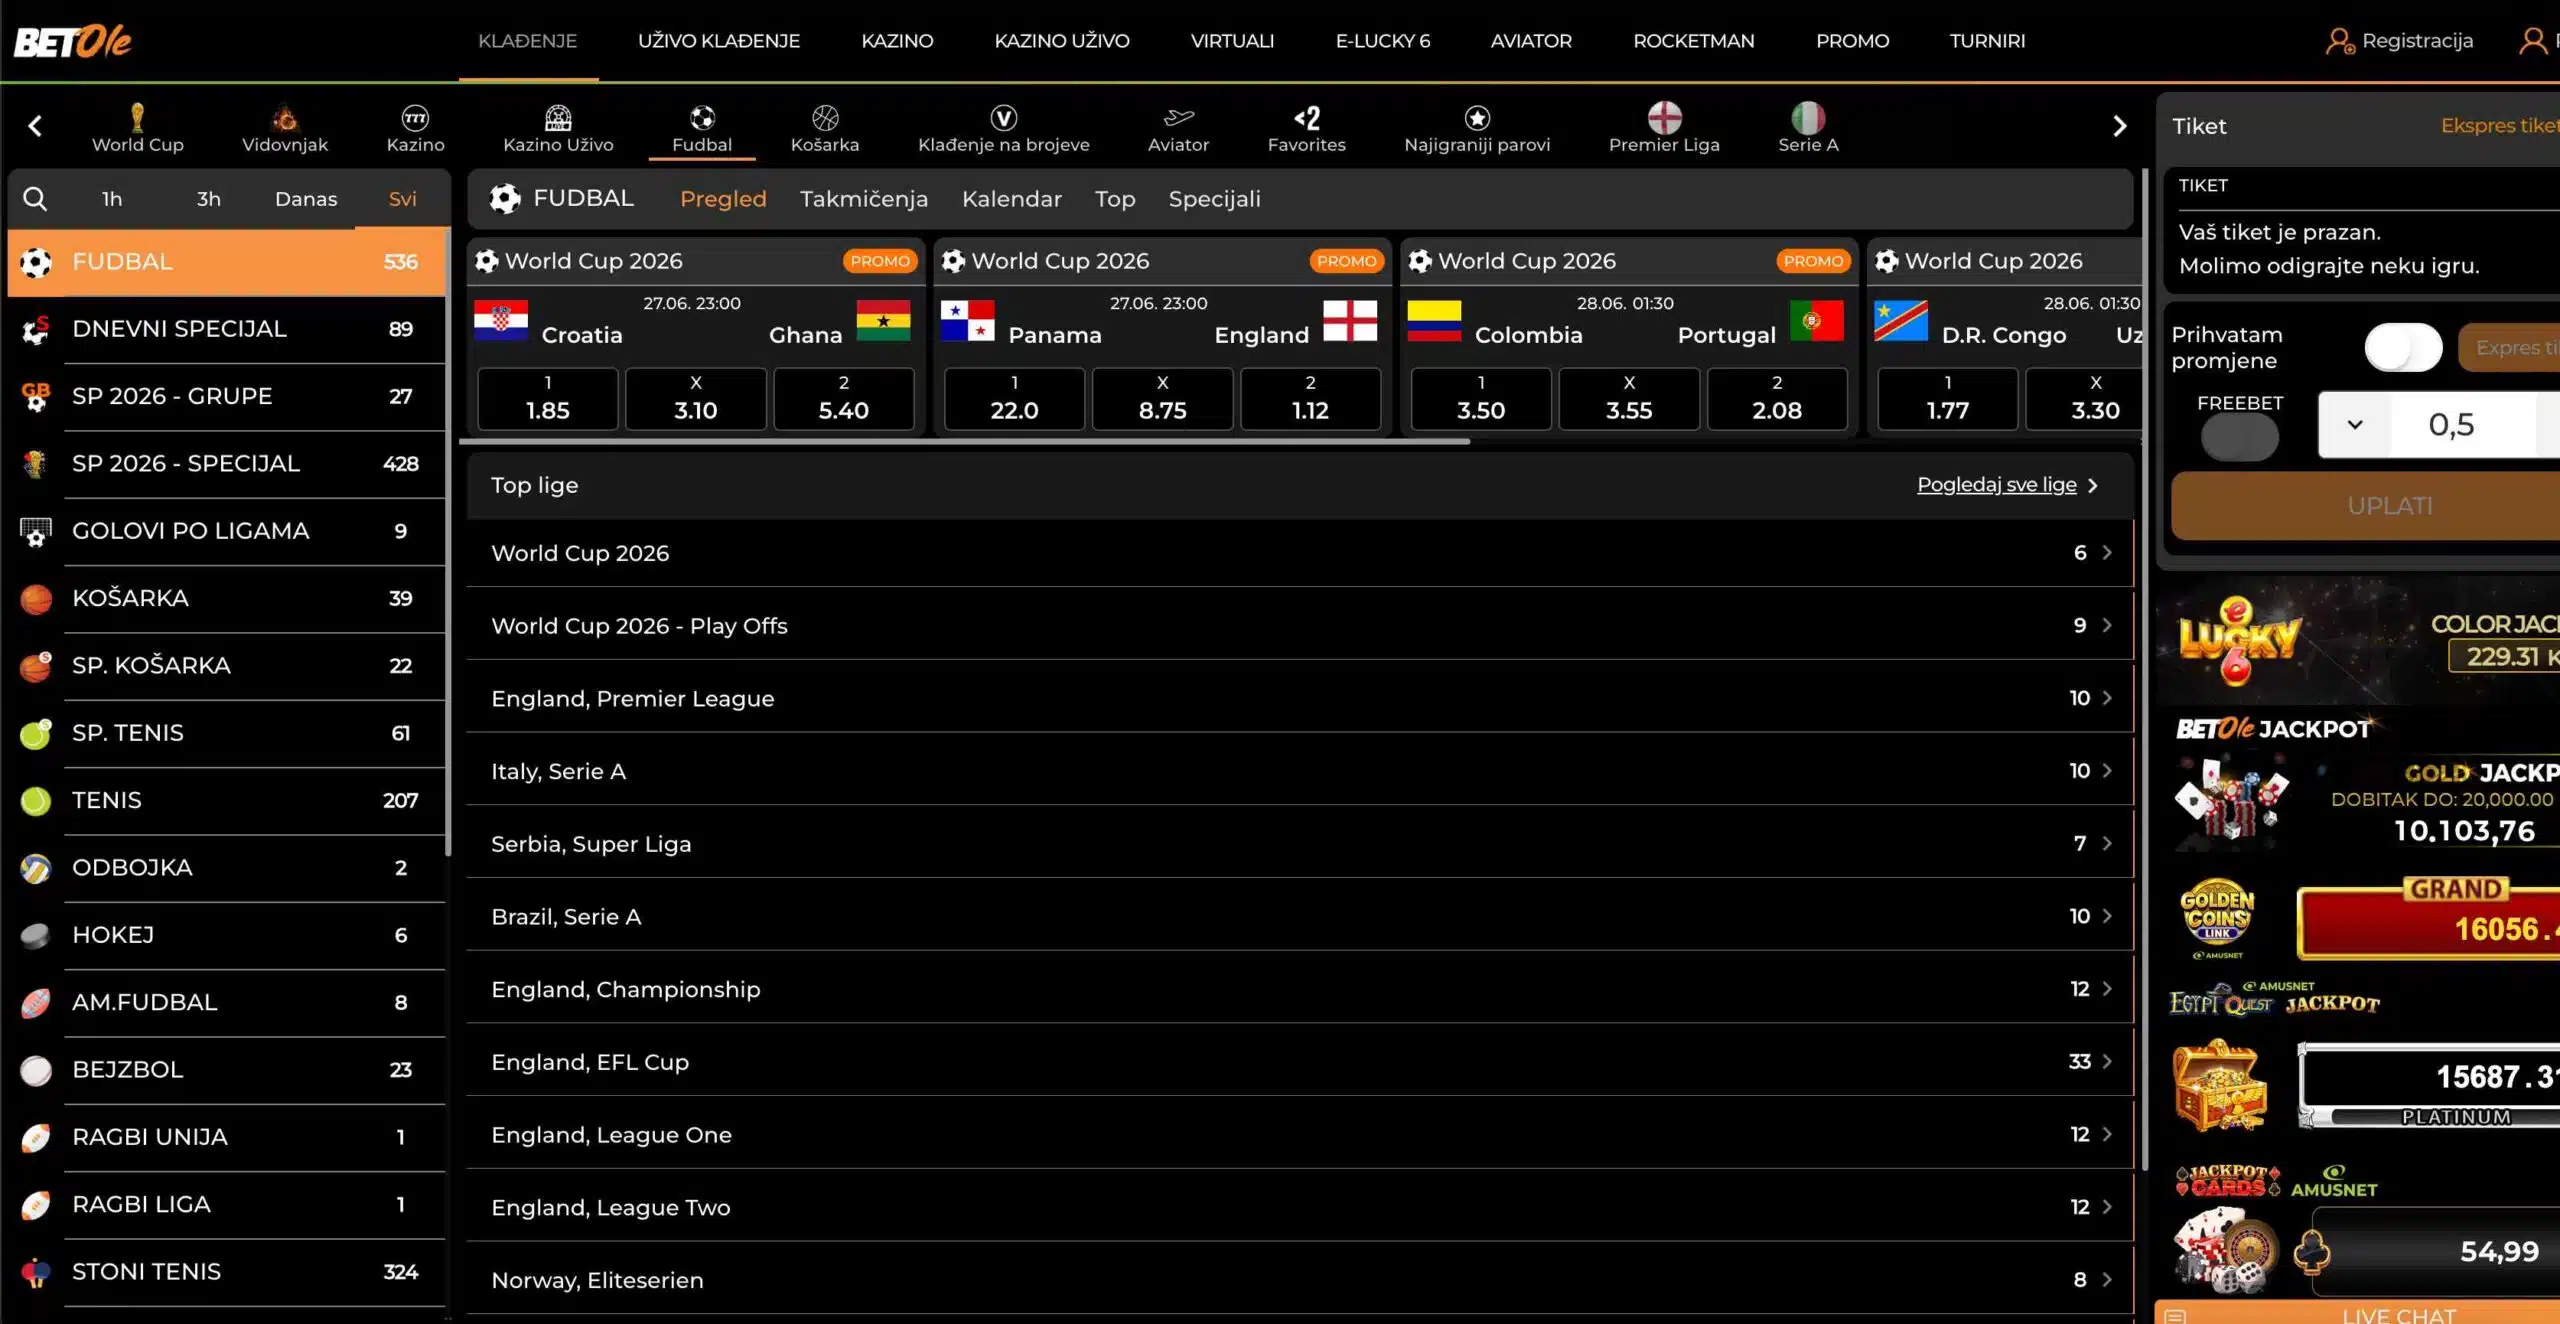Expand the England, Premier League row
The image size is (2560, 1324).
tap(1300, 698)
